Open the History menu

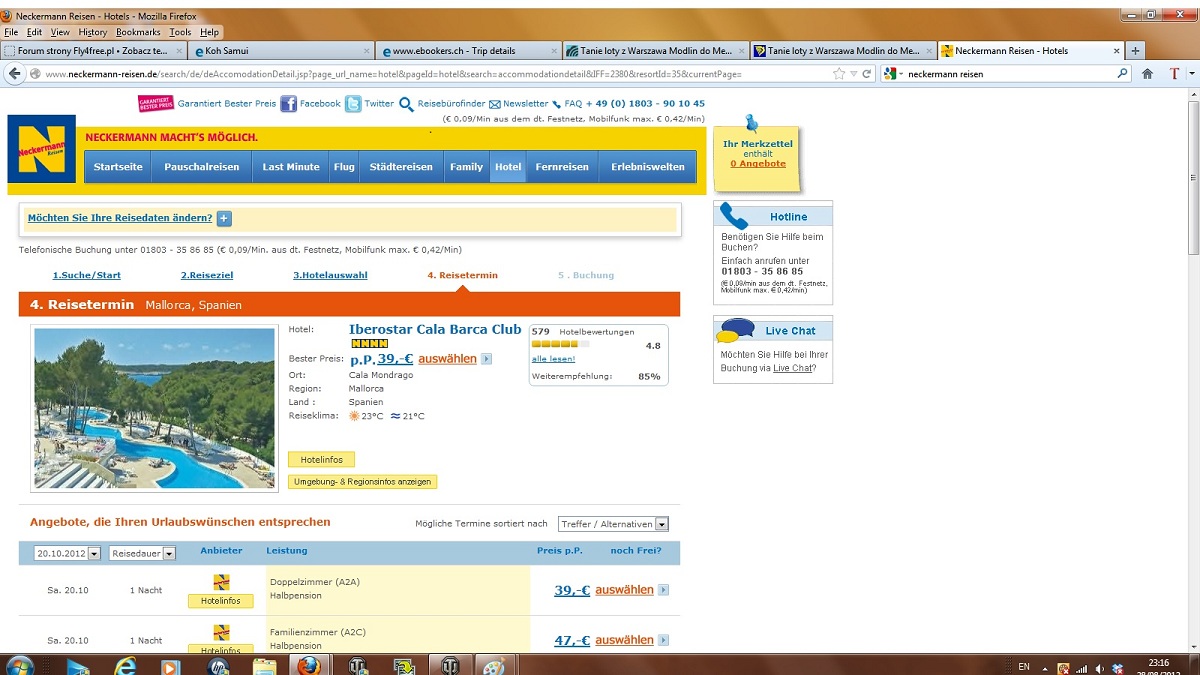click(x=92, y=32)
